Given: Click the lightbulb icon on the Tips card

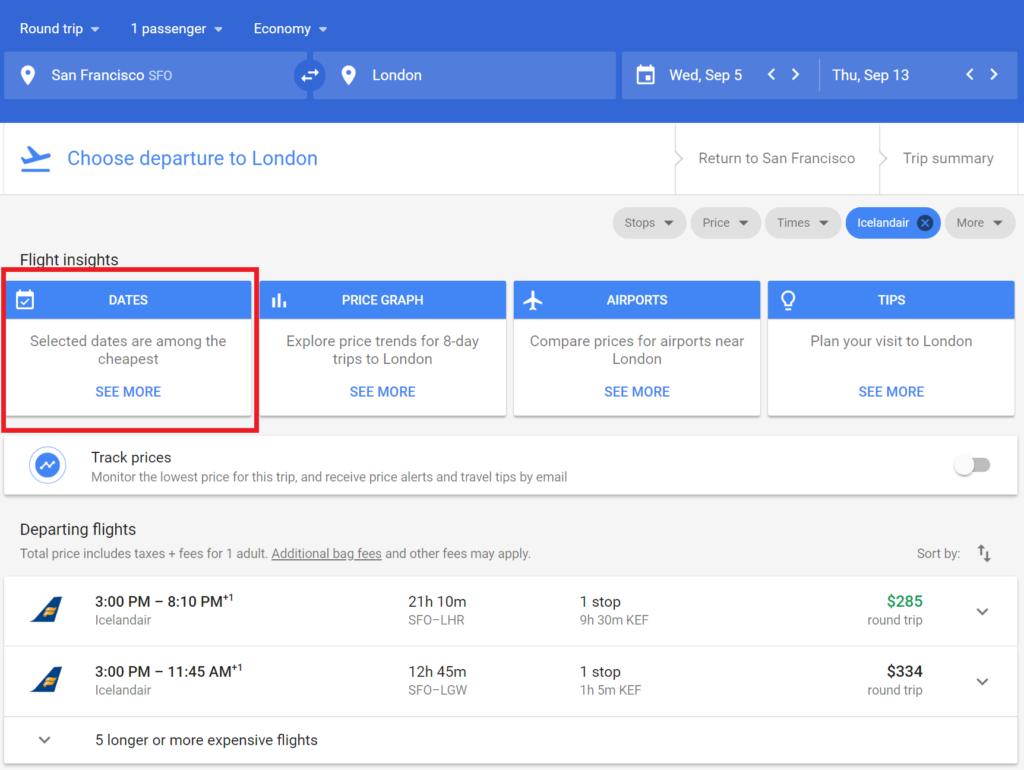Looking at the screenshot, I should [x=787, y=299].
